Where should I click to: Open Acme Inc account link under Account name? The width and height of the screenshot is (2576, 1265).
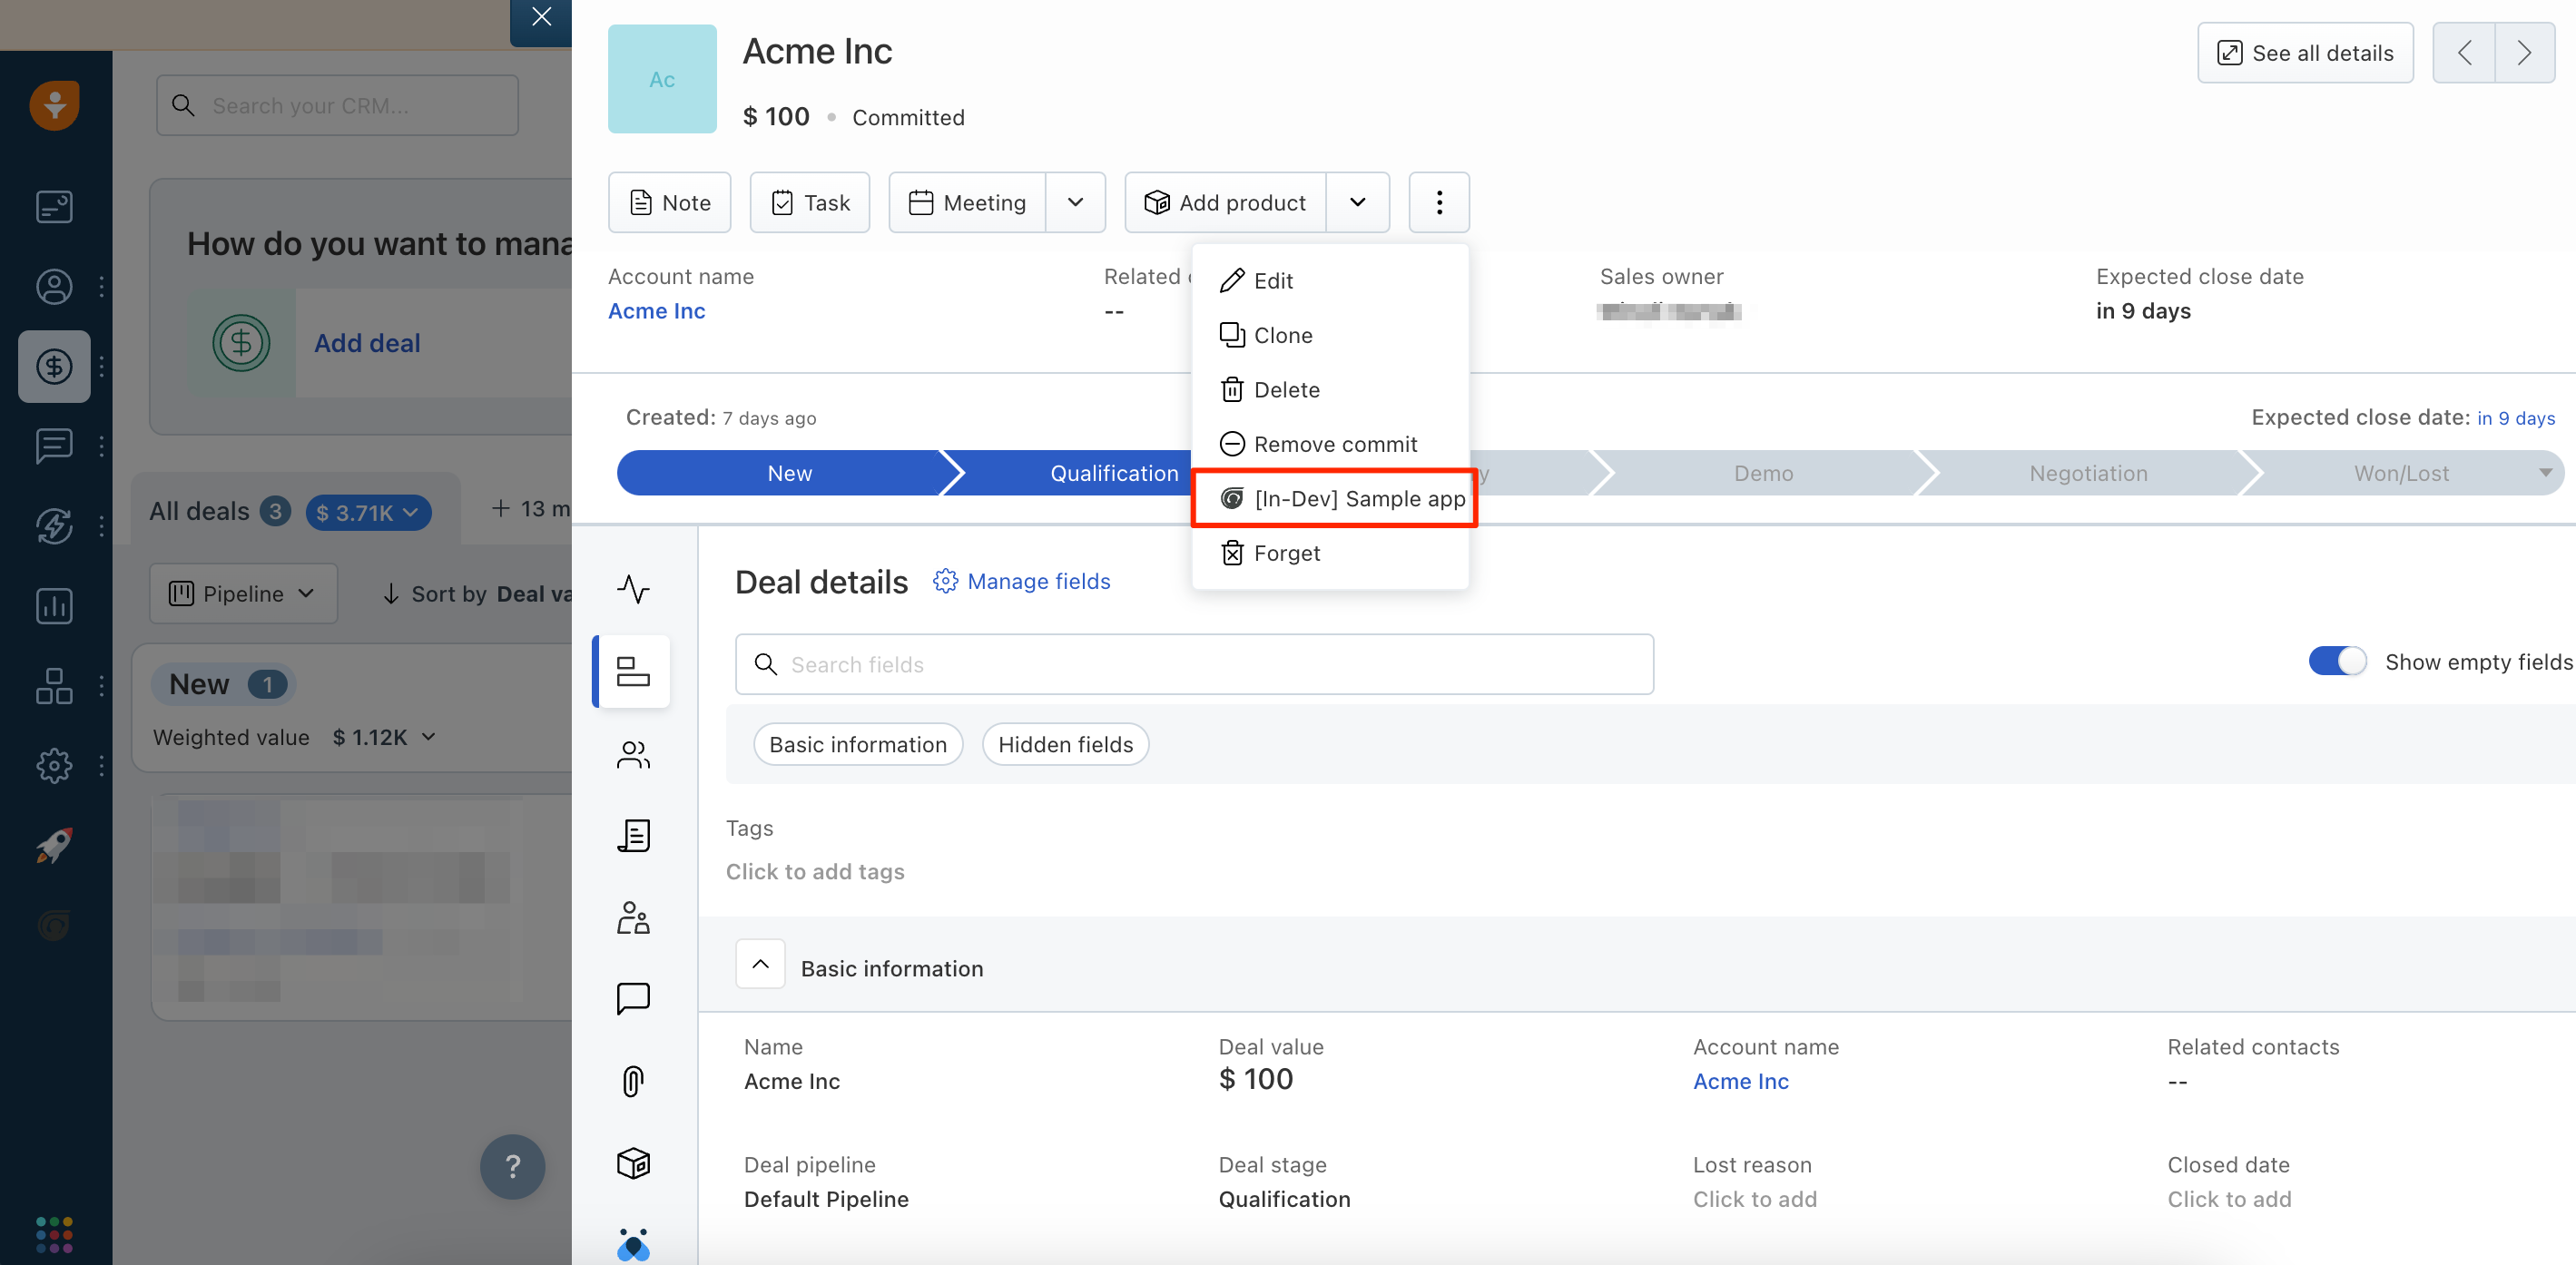point(656,311)
